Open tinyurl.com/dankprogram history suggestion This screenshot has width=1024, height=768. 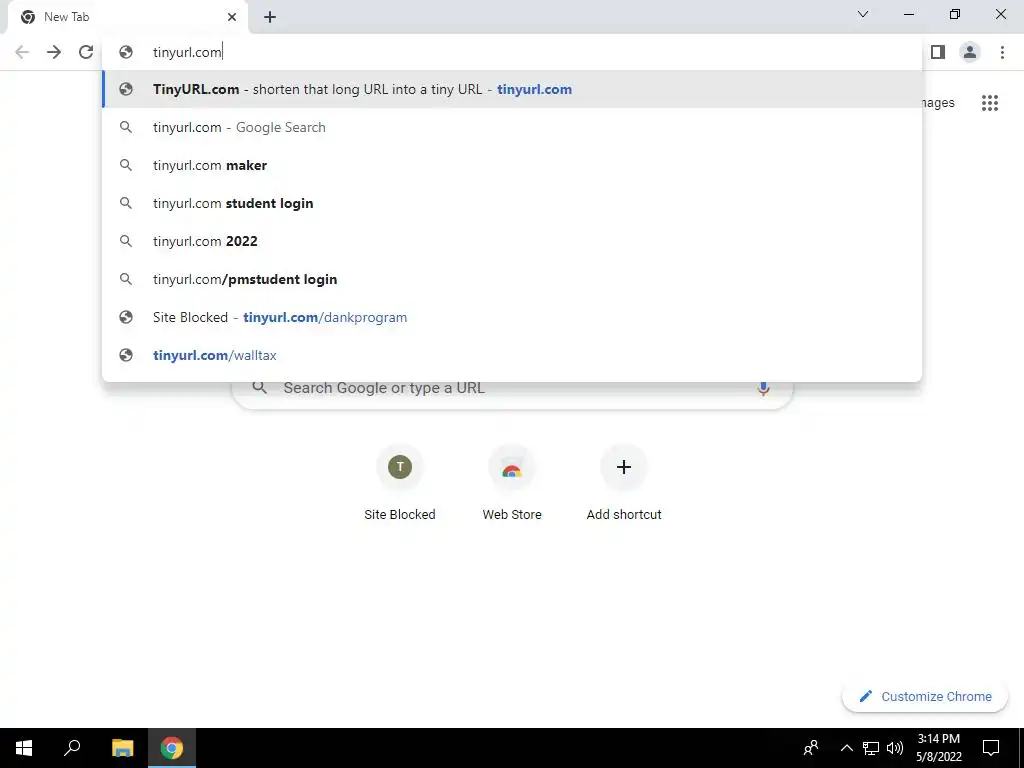[512, 317]
